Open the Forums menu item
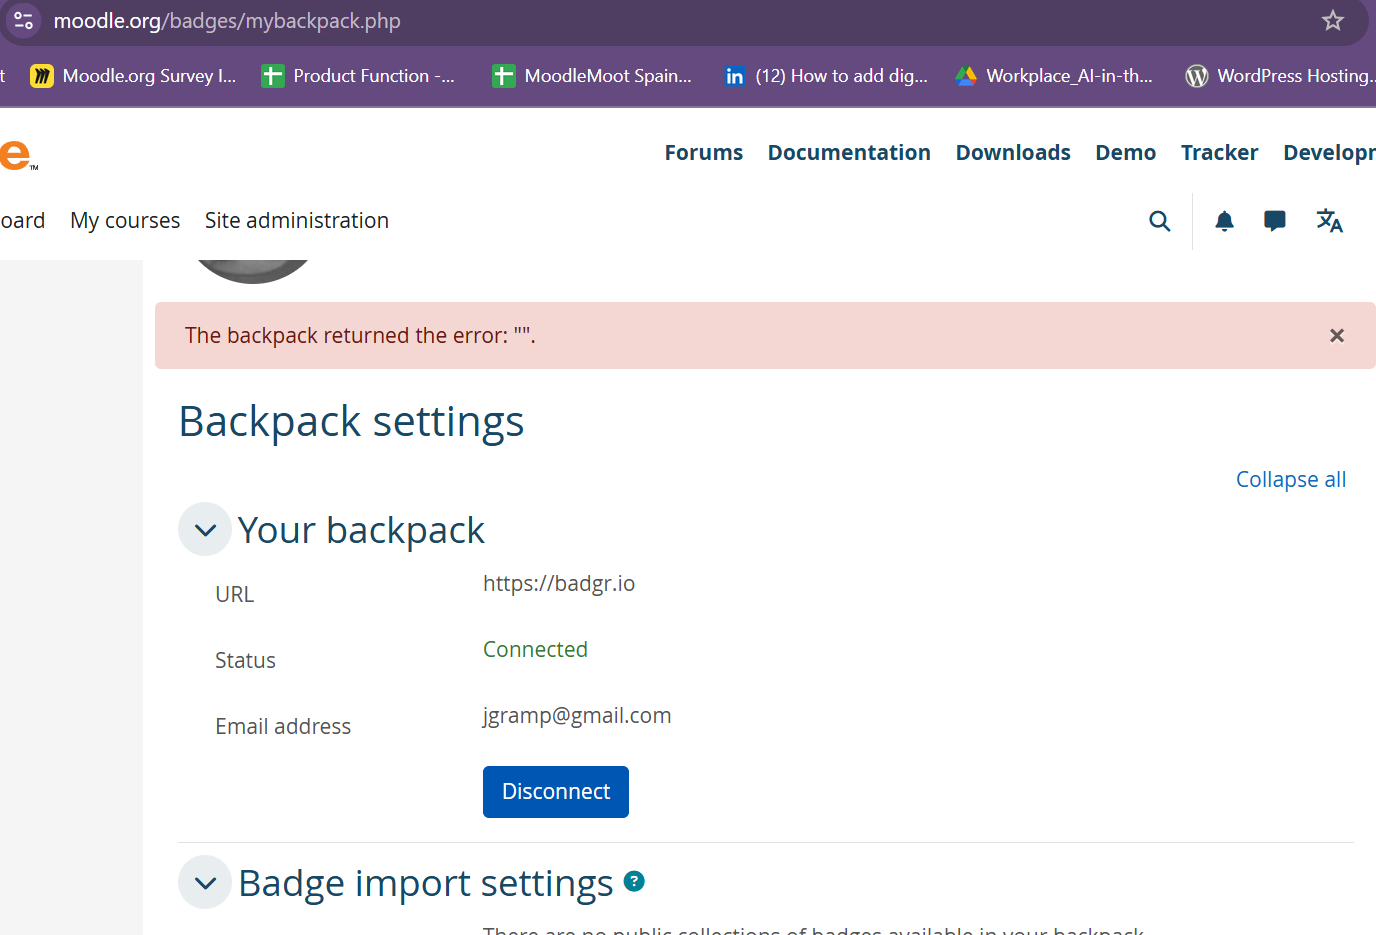Screen dimensions: 1376x935 click(704, 153)
